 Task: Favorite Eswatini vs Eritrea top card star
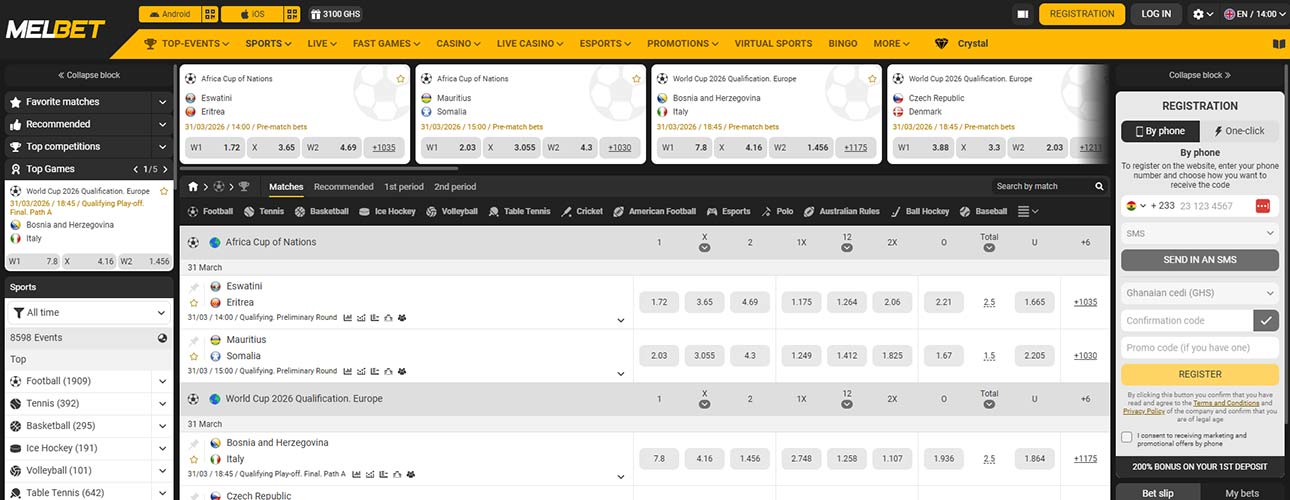[400, 78]
